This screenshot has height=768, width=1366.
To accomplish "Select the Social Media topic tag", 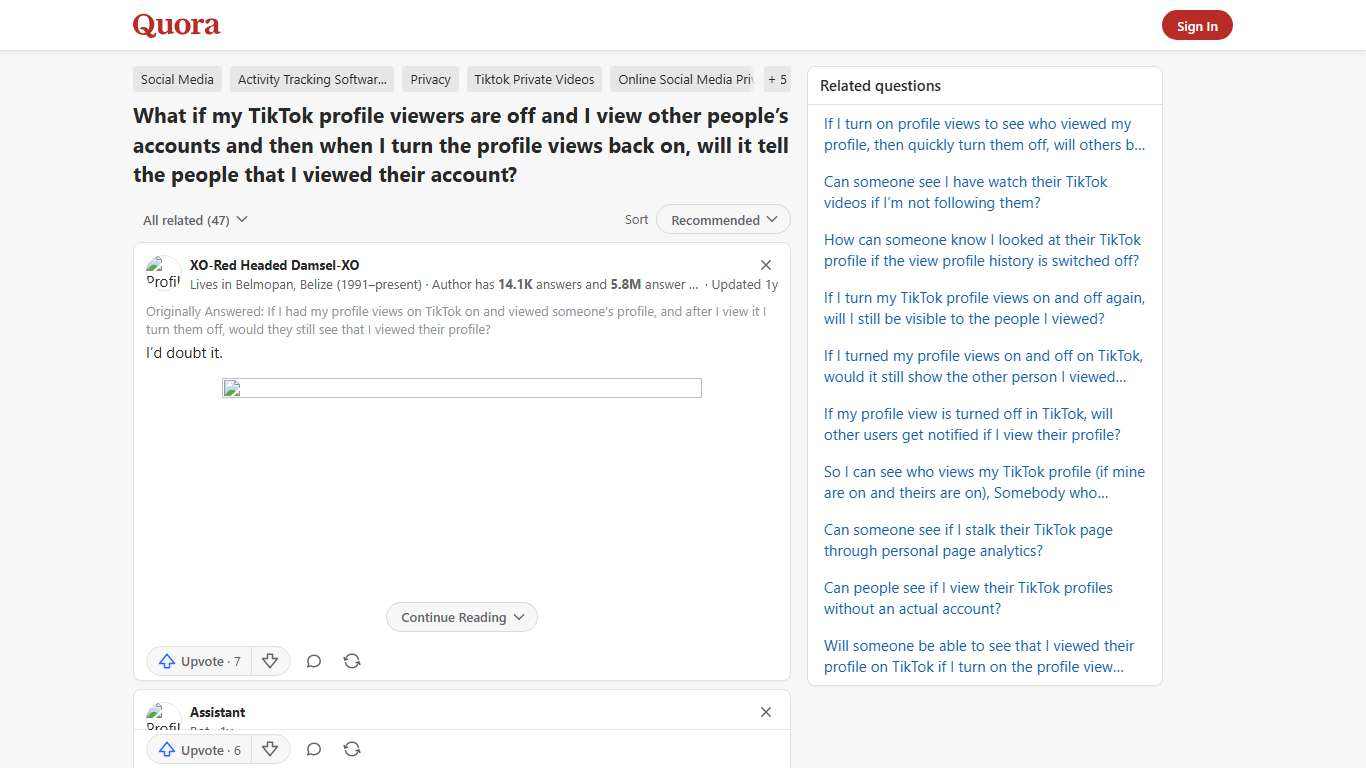I will [x=177, y=79].
